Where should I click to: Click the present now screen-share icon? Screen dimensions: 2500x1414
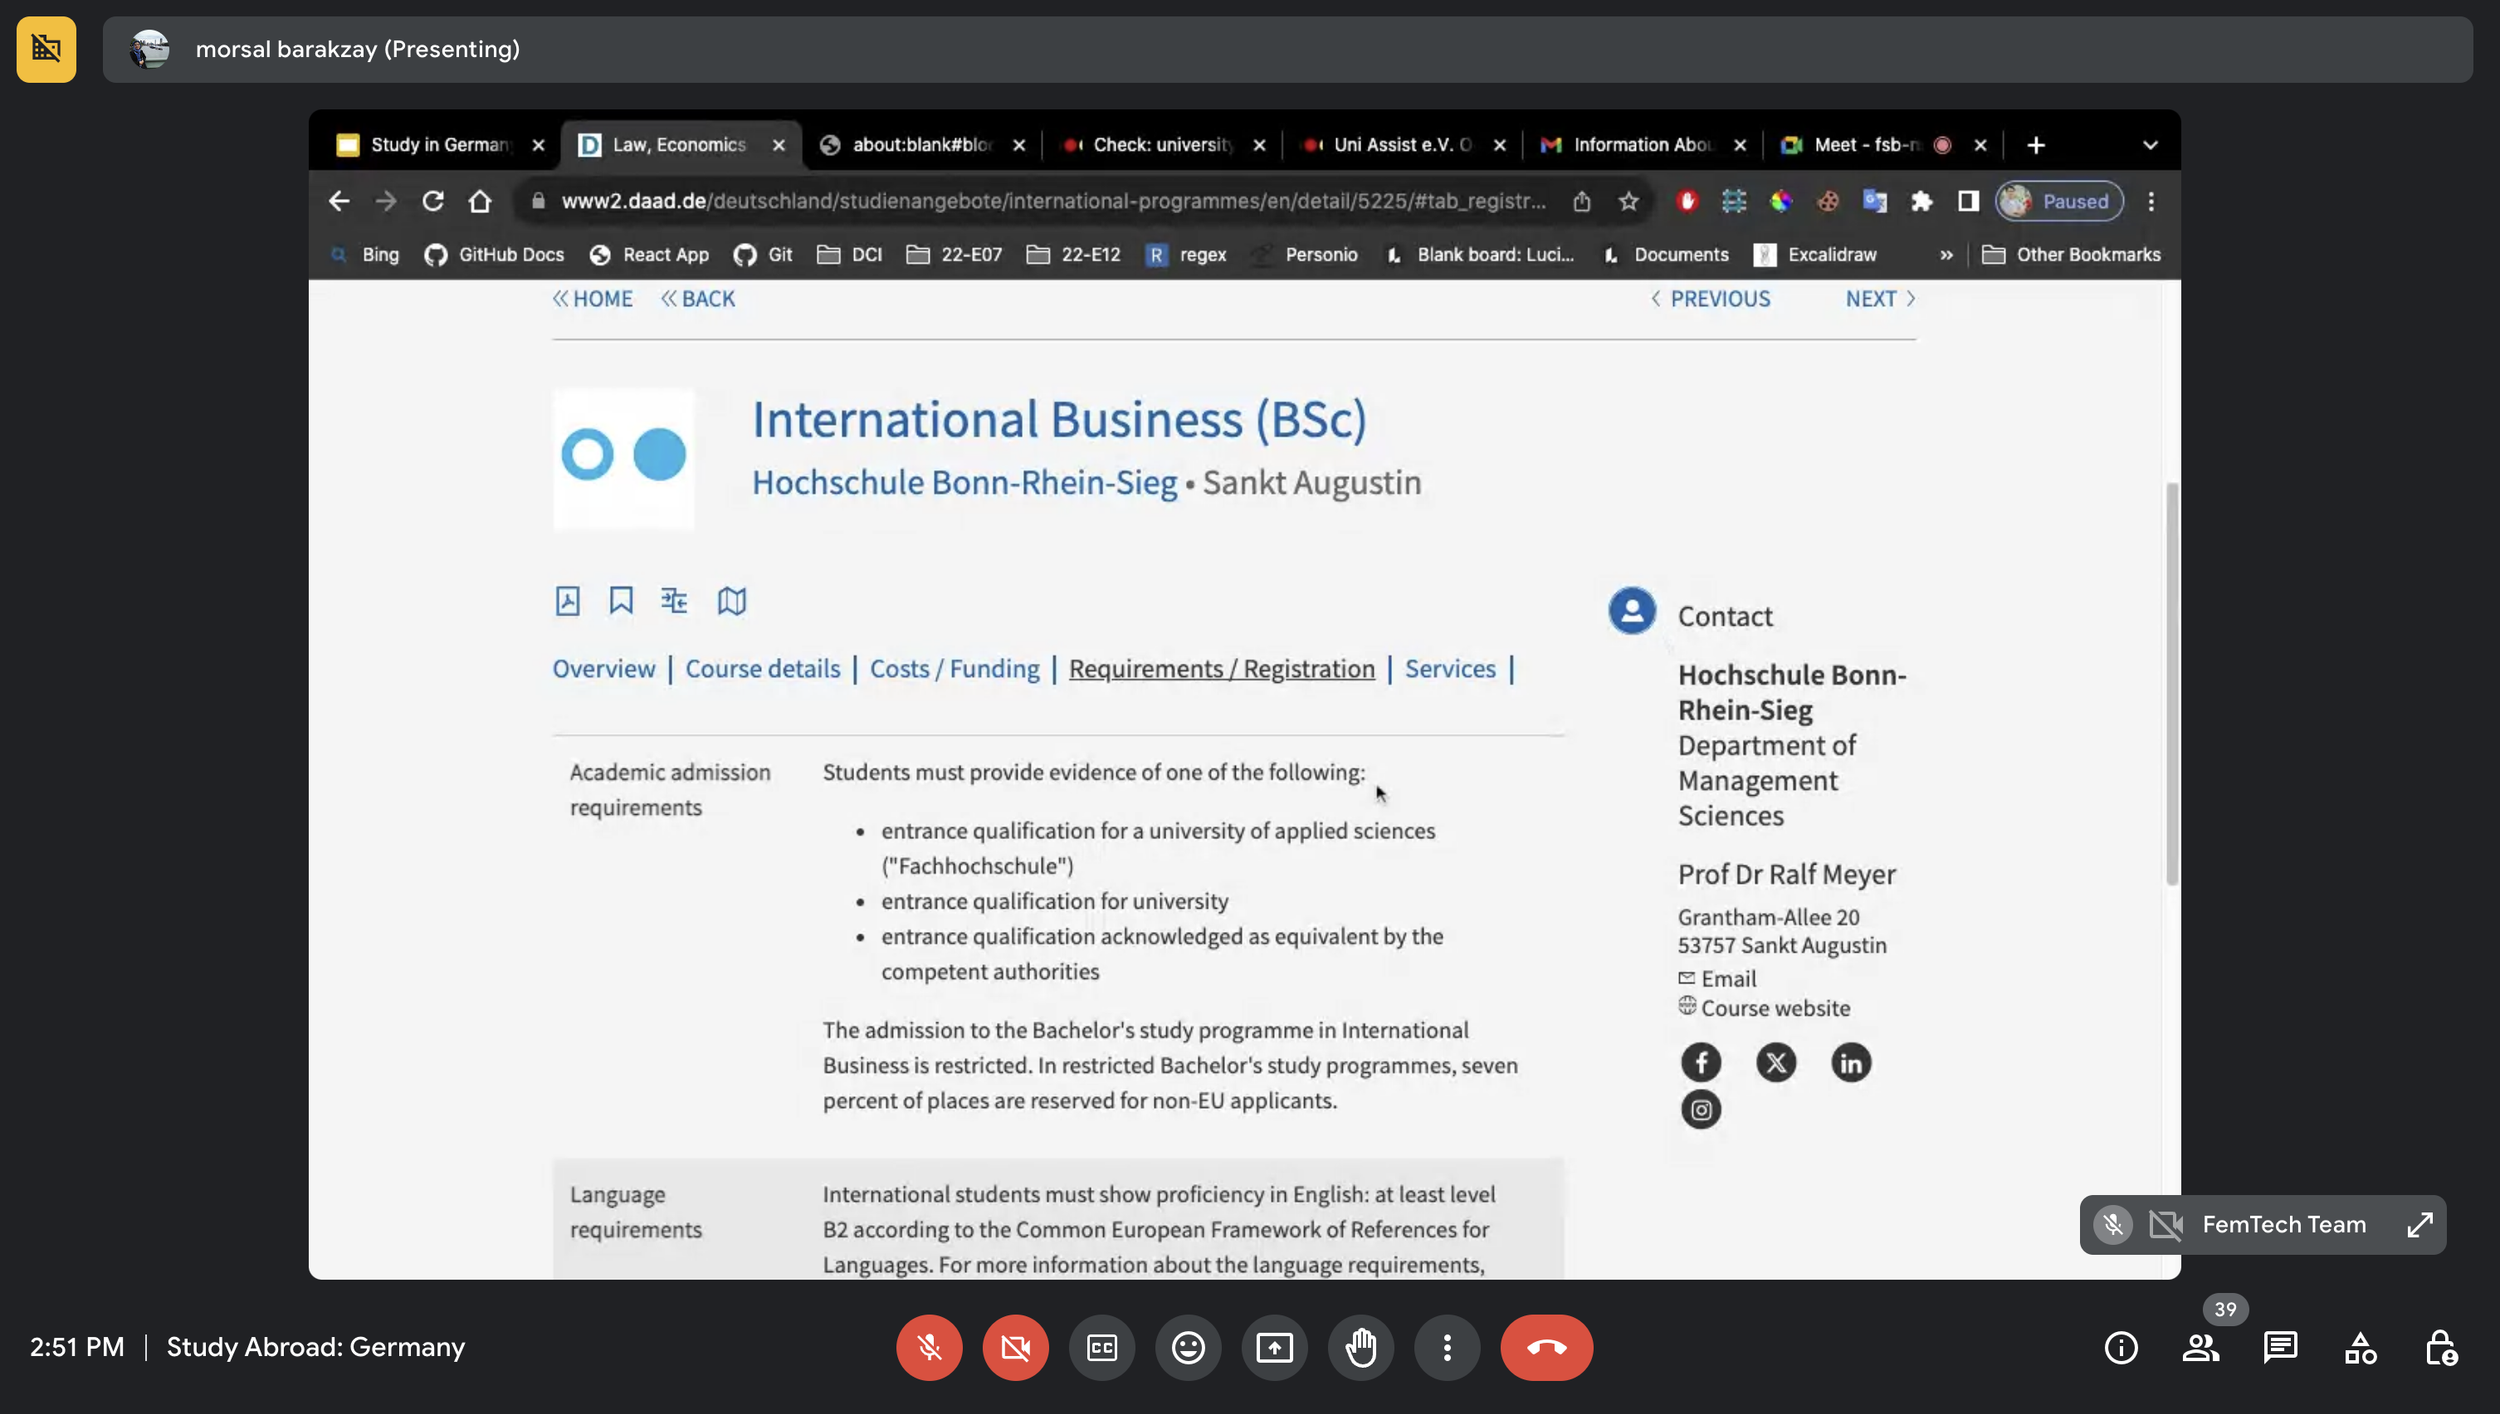click(x=1274, y=1347)
